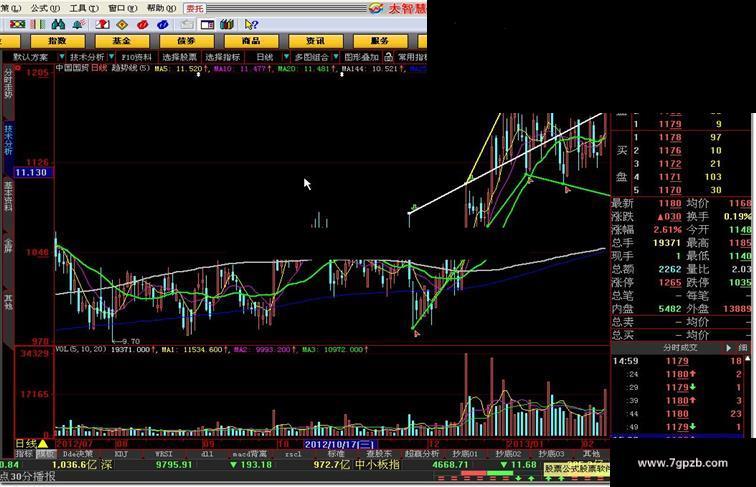Viewport: 756px width, 487px height.
Task: Click the 基金 yellow button
Action: pos(122,41)
